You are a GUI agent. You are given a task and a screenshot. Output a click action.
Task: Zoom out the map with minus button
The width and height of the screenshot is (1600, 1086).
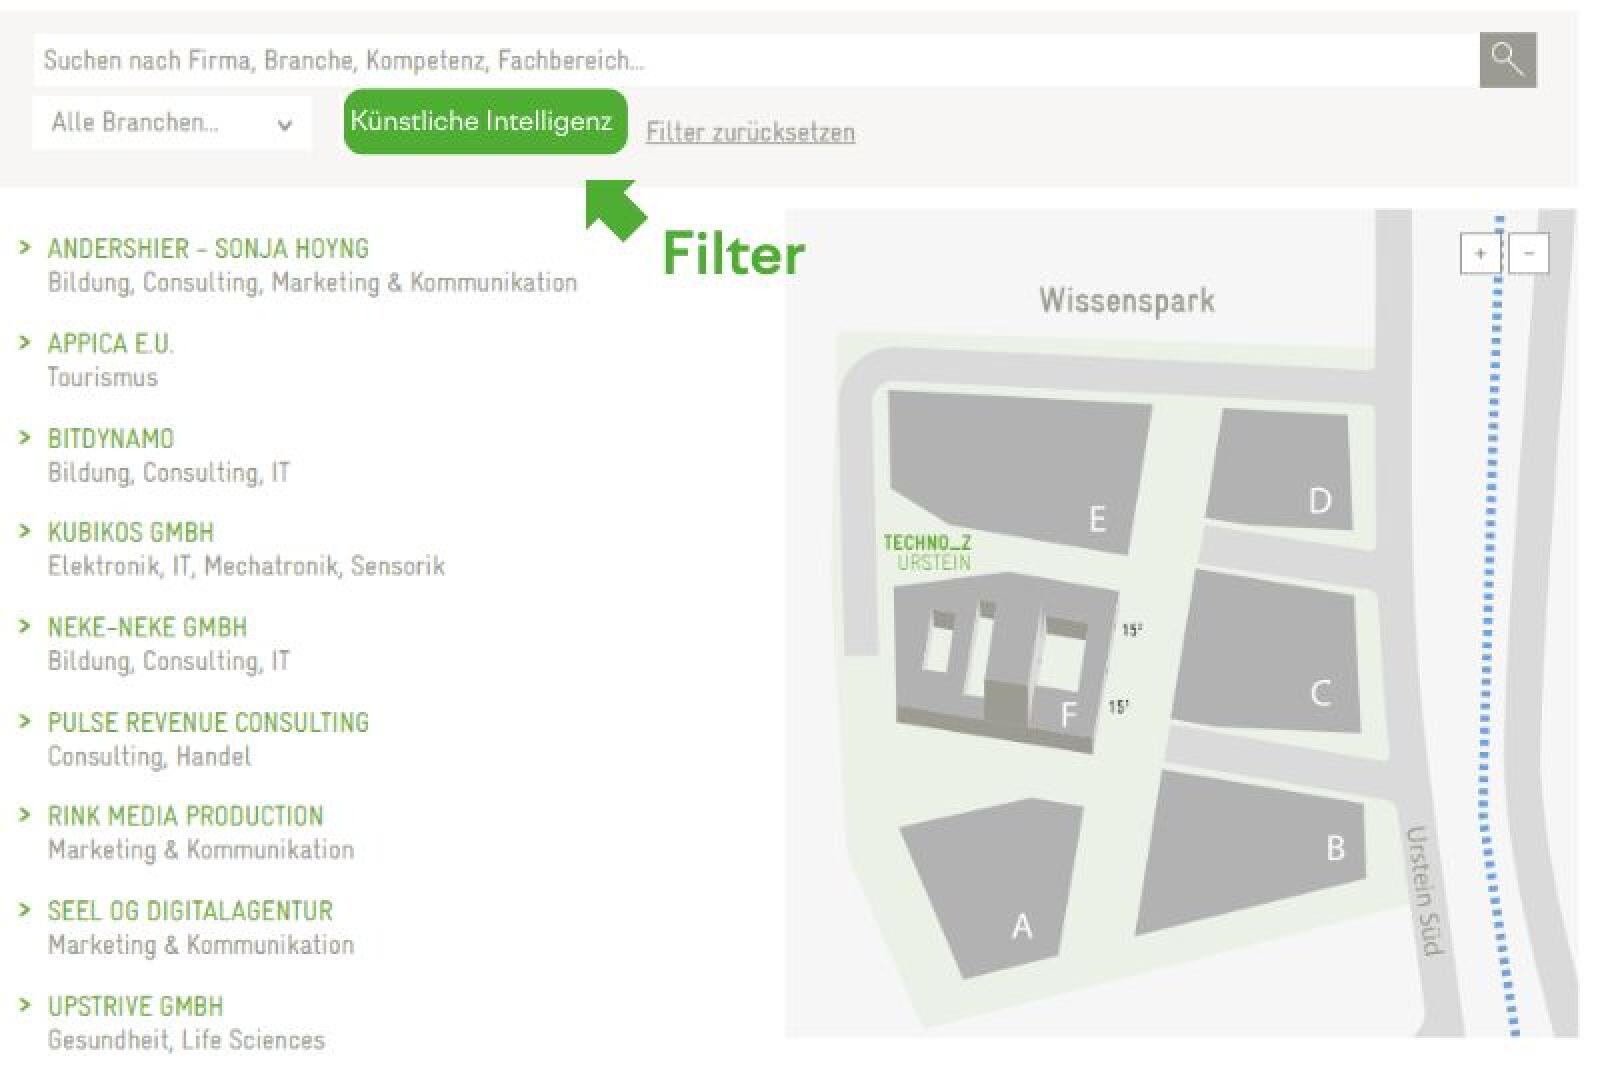pyautogui.click(x=1528, y=254)
